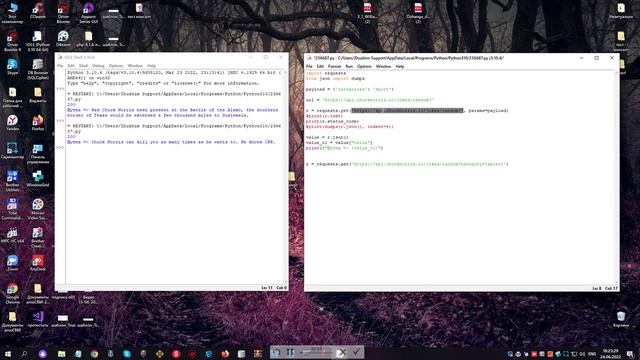
Task: Open File Explorer from the taskbar
Action: click(x=61, y=353)
